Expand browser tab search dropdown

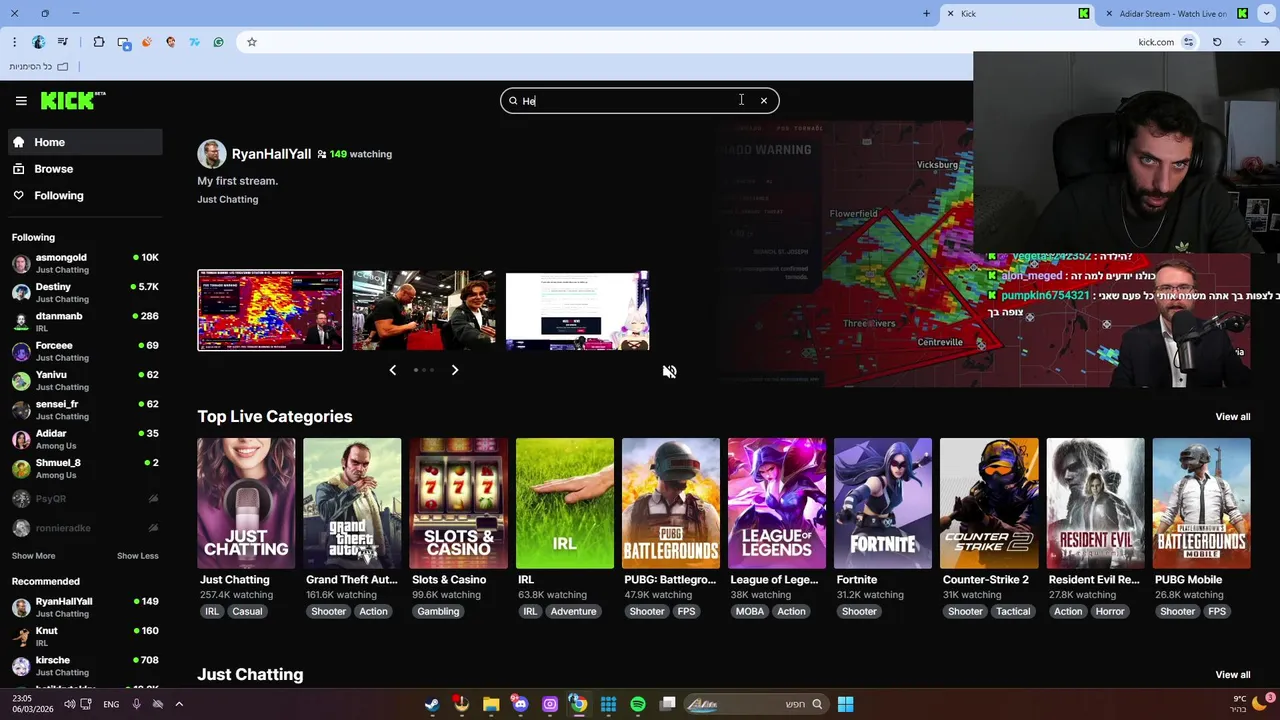point(1265,14)
